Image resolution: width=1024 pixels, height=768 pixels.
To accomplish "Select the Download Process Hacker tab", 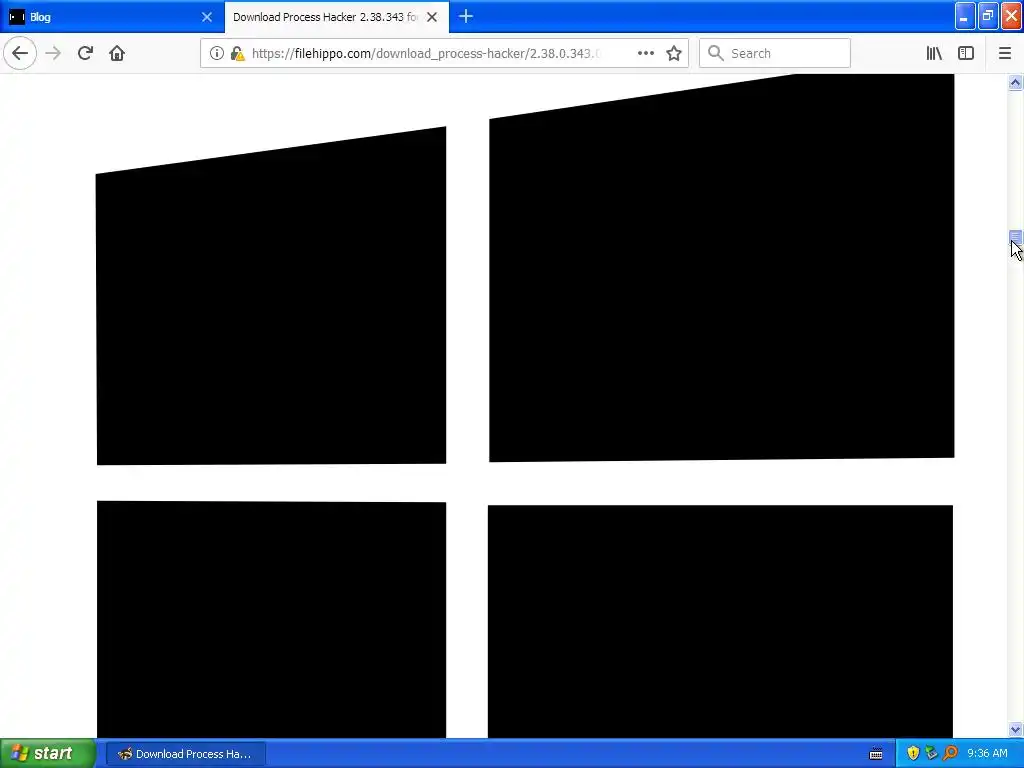I will (x=336, y=17).
